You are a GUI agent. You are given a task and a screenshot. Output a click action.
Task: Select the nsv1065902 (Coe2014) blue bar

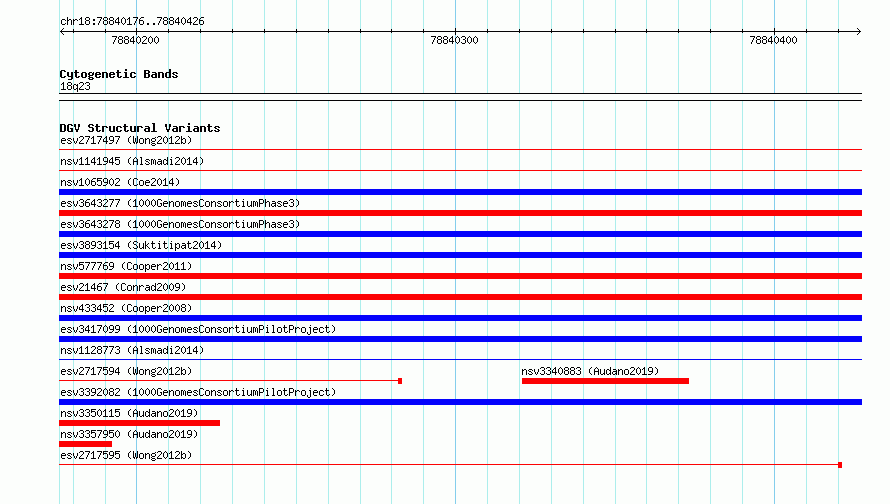click(x=460, y=192)
